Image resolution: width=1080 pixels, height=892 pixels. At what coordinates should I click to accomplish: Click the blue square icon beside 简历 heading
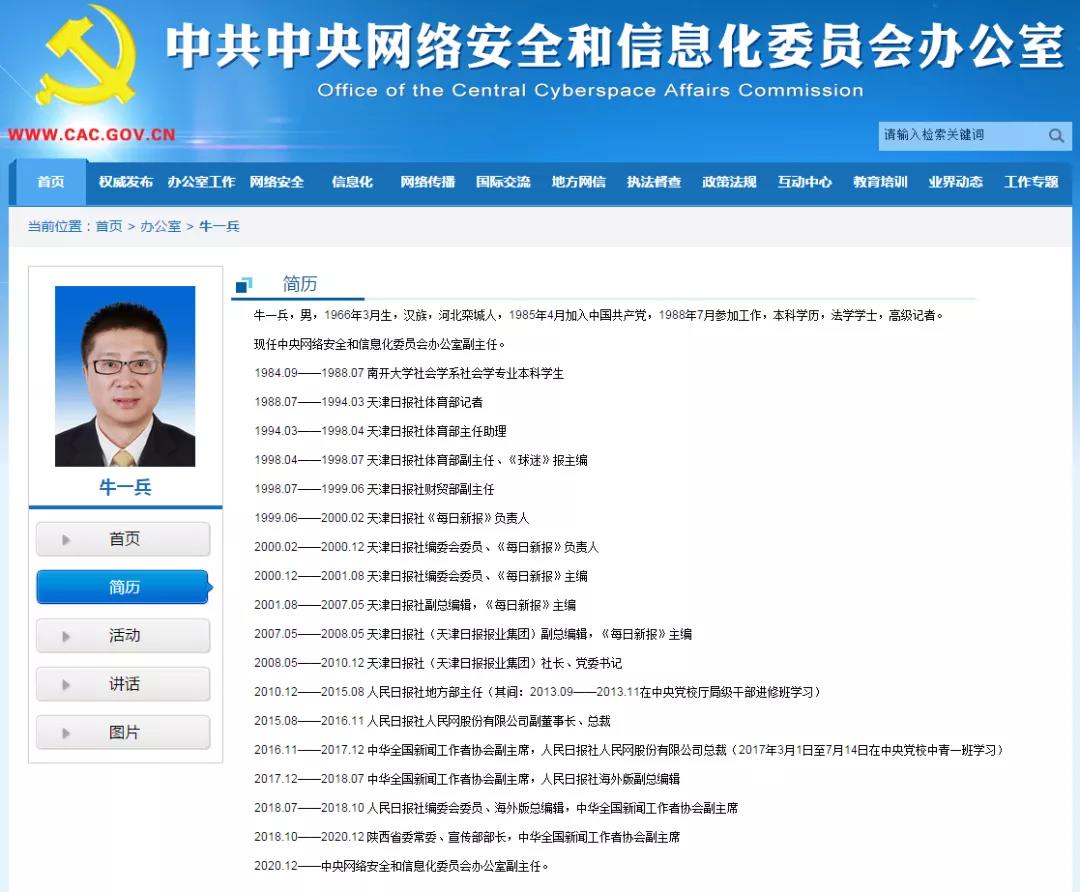[244, 284]
